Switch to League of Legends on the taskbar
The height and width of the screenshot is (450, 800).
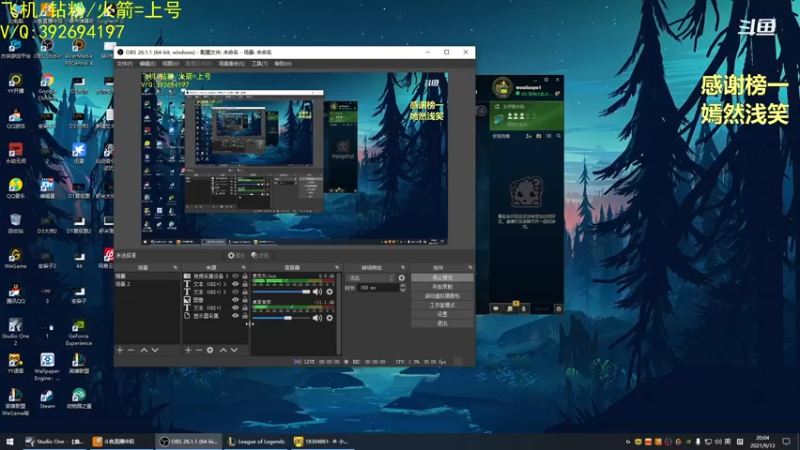tap(256, 441)
